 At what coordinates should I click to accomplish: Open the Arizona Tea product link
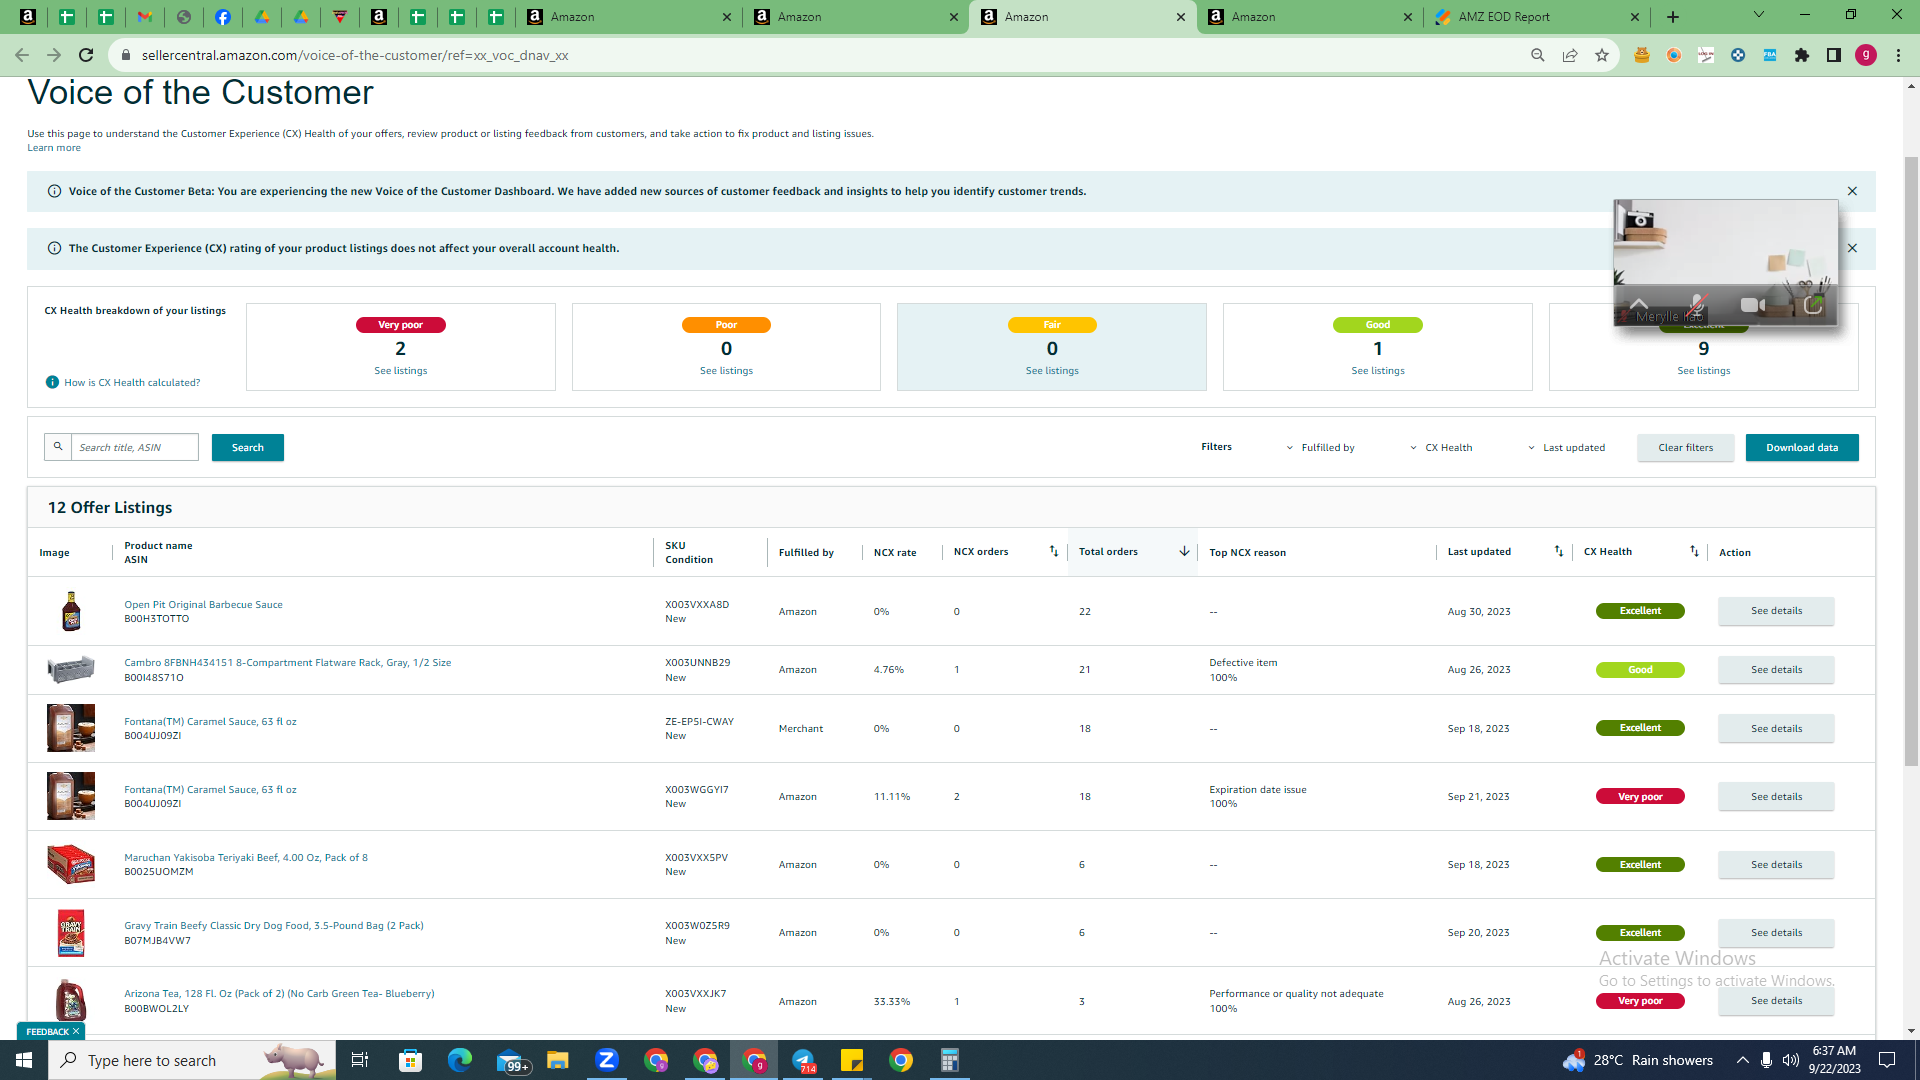279,994
